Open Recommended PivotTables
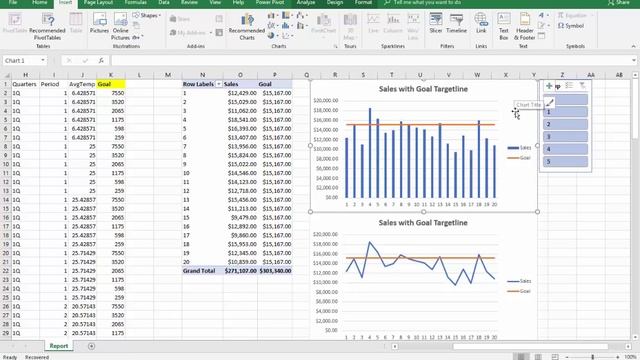Screen dimensions: 640x360 point(47,27)
